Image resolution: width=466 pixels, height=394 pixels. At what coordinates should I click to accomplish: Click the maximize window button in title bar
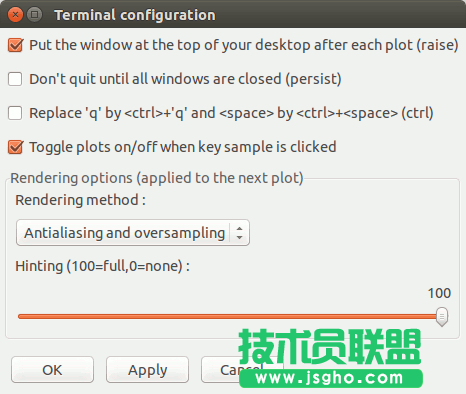pyautogui.click(x=34, y=15)
